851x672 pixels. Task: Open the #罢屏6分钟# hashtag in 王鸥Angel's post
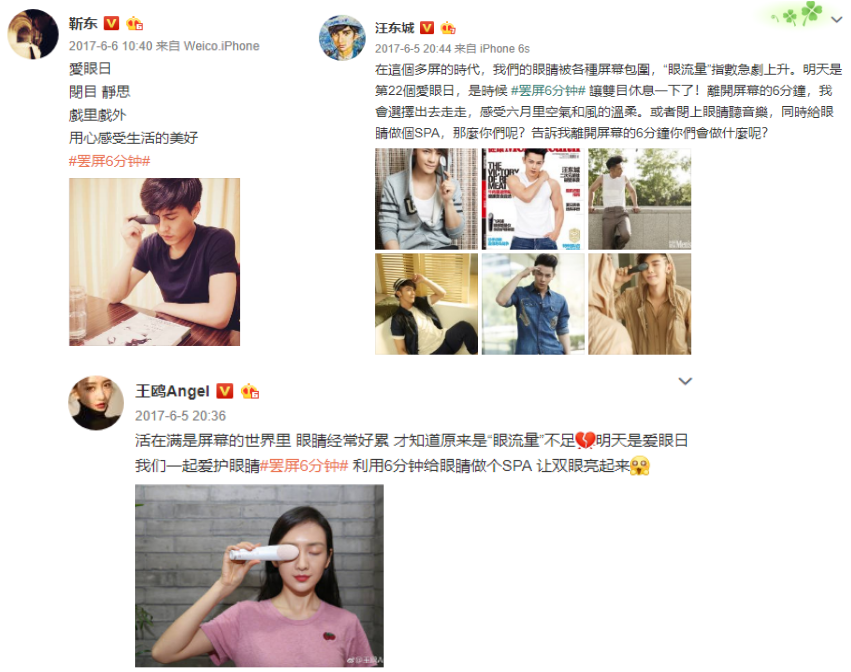pyautogui.click(x=304, y=466)
